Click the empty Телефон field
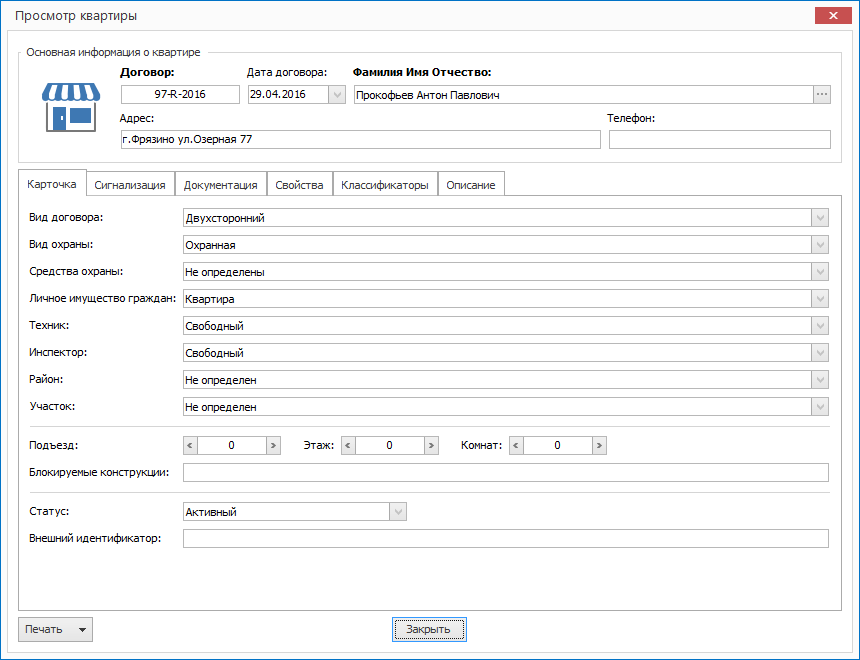 point(720,139)
